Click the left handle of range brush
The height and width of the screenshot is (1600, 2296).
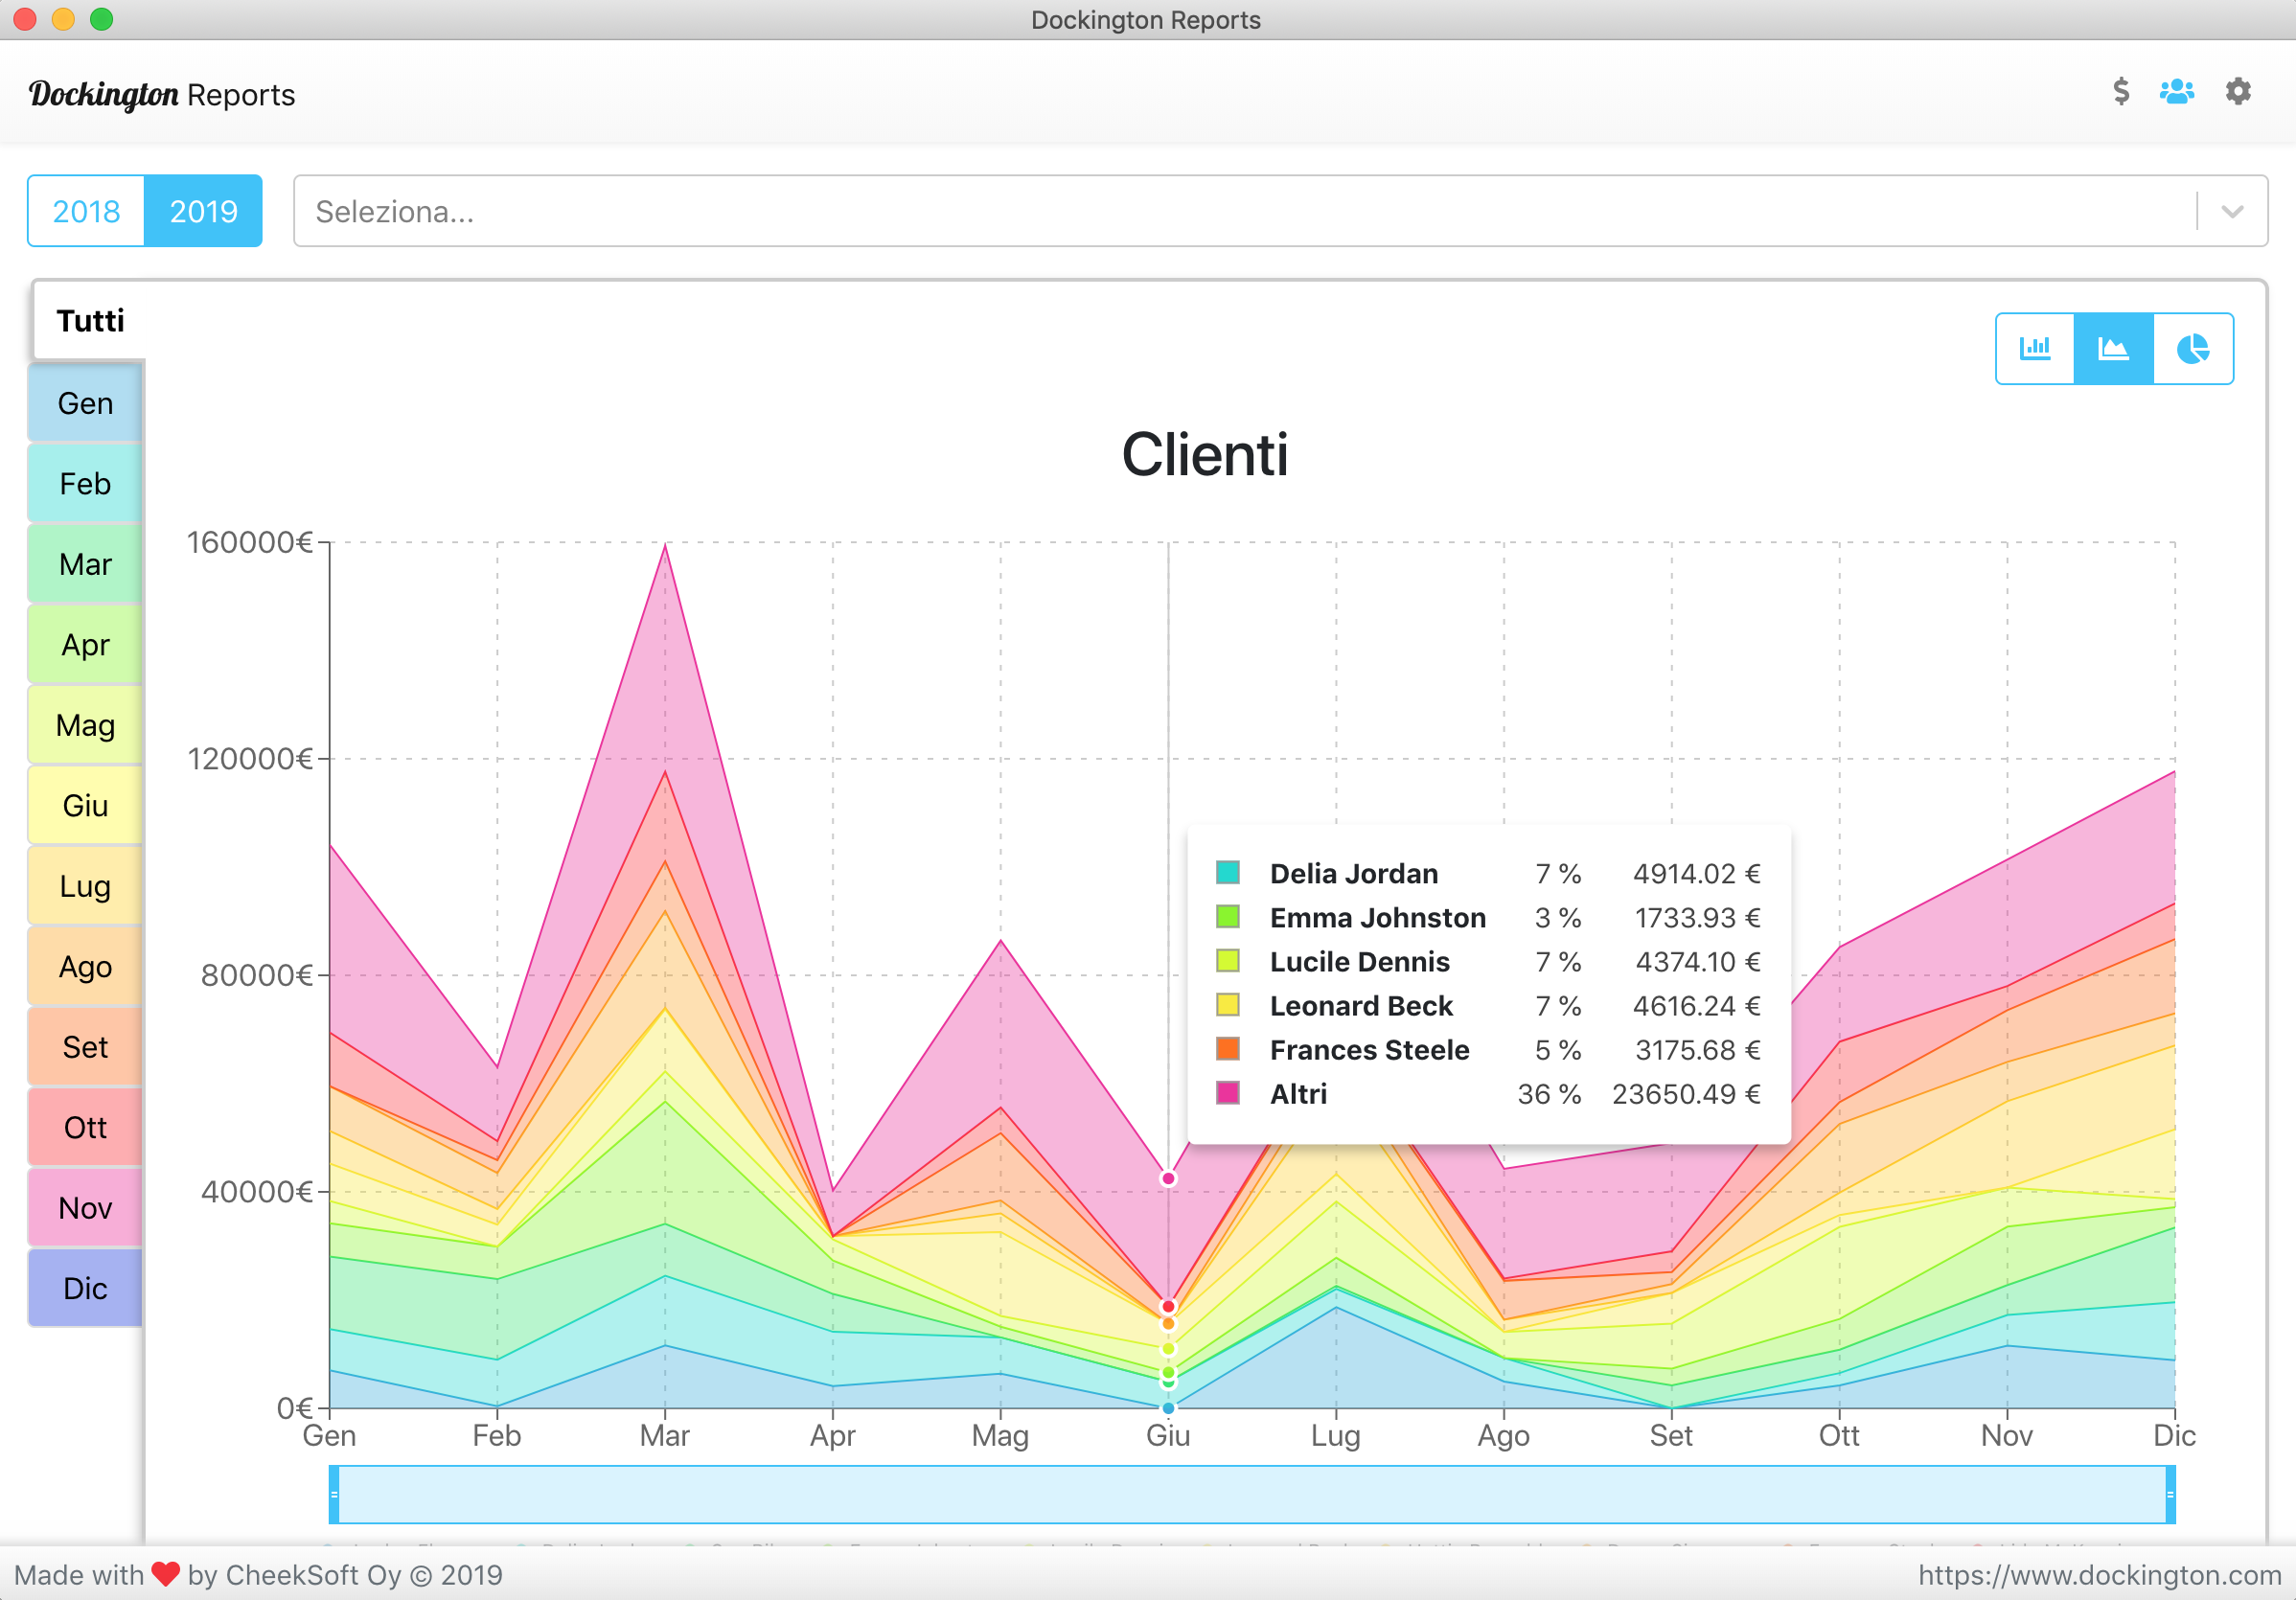(334, 1495)
